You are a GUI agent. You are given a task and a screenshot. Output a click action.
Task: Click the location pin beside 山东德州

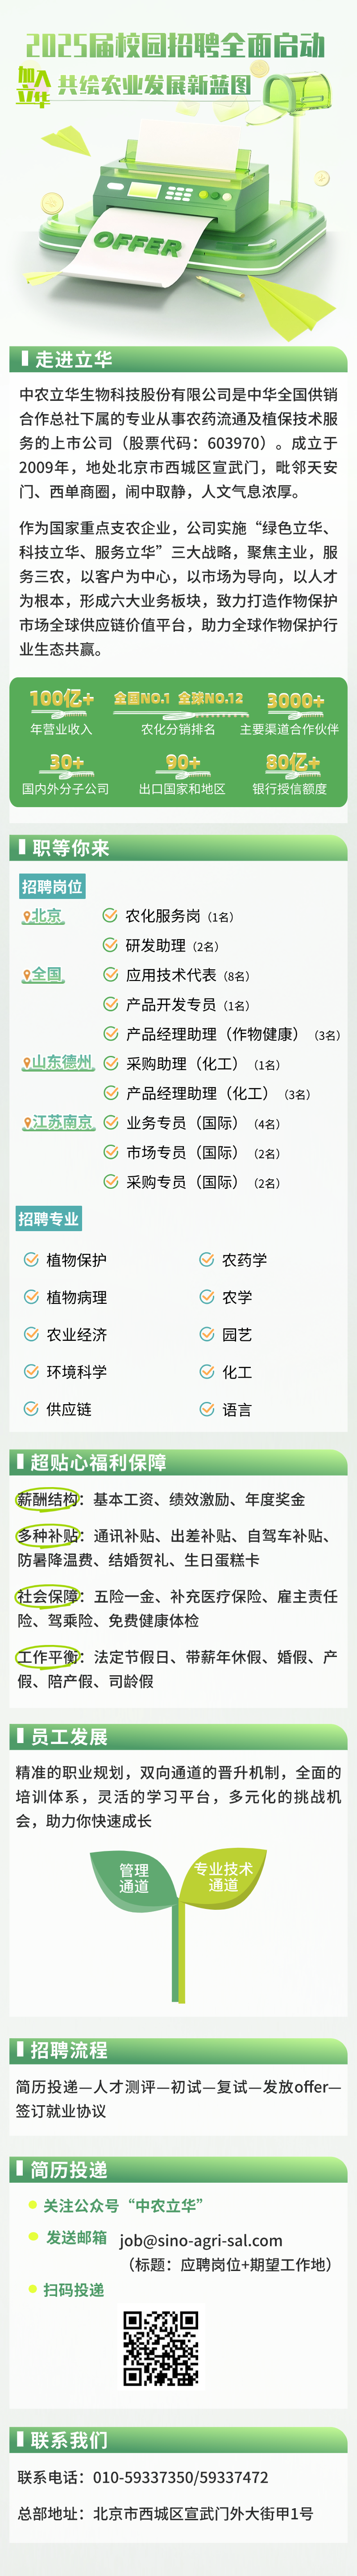(x=26, y=1063)
